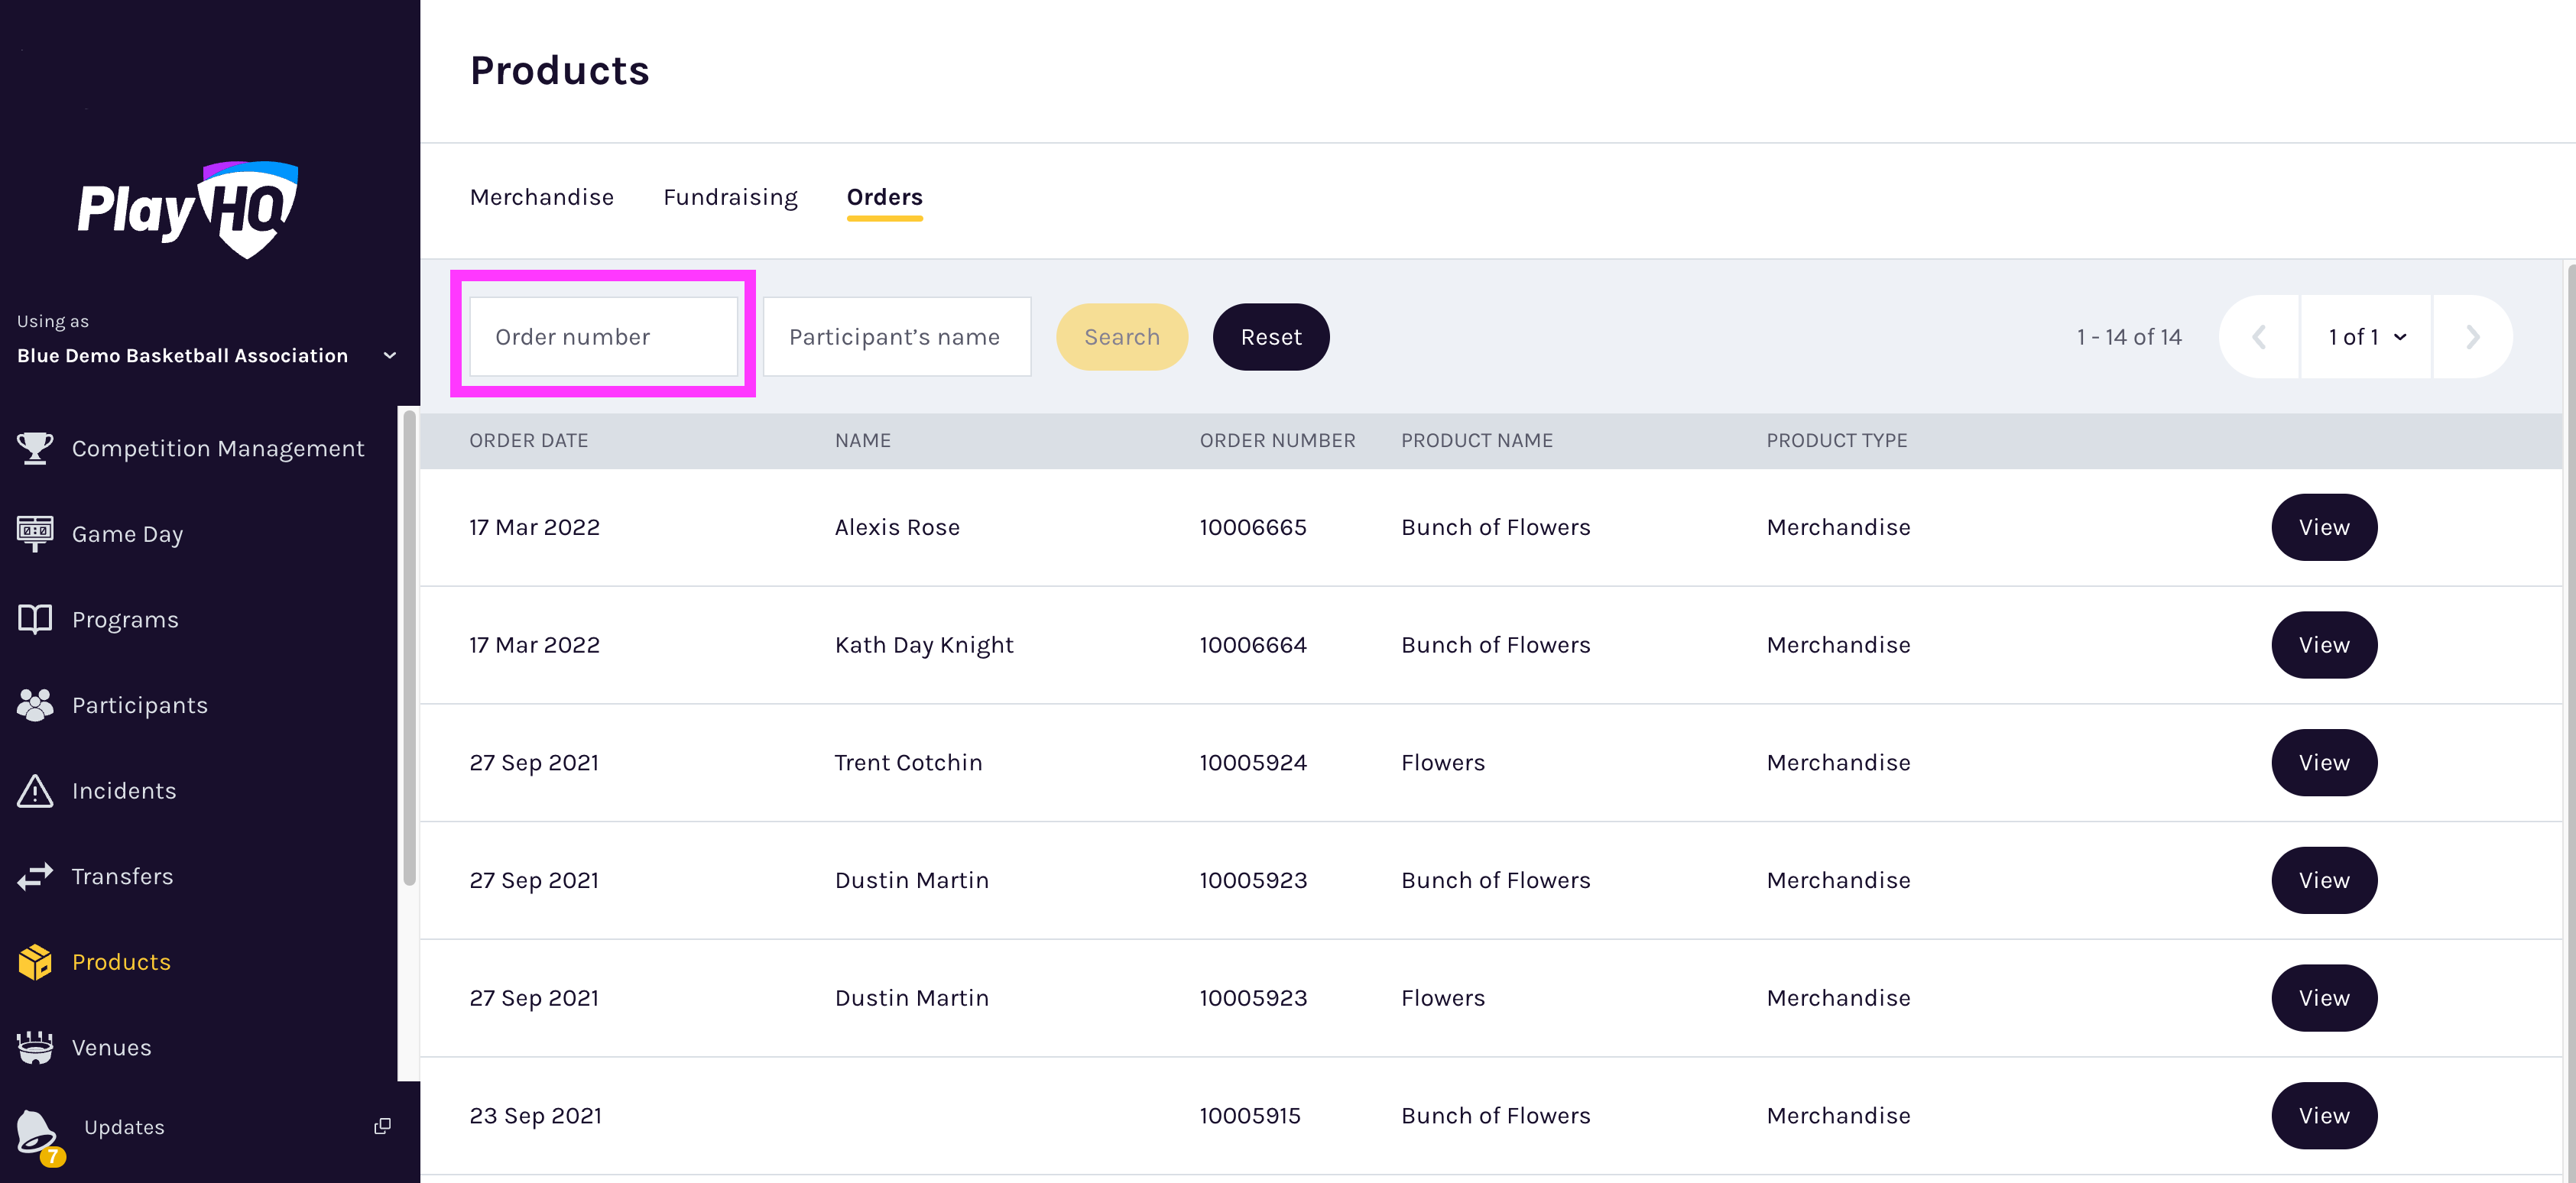Click the next page chevron arrow
Screen dimensions: 2576x1183
pos(2473,337)
